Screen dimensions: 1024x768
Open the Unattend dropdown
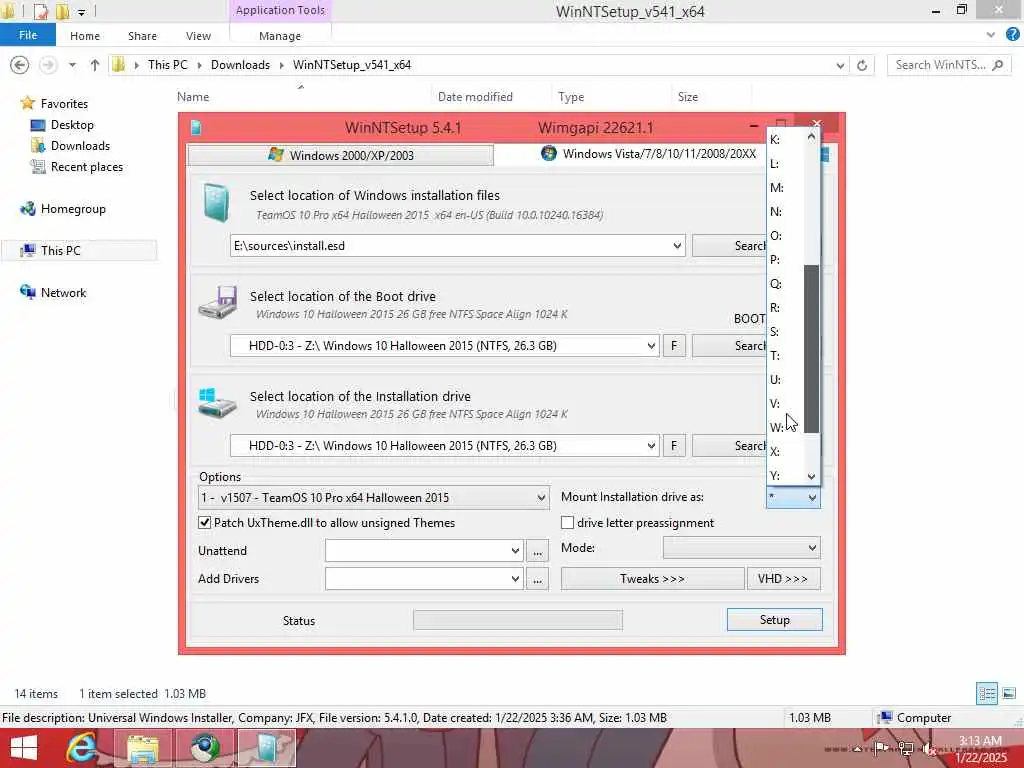pos(515,551)
